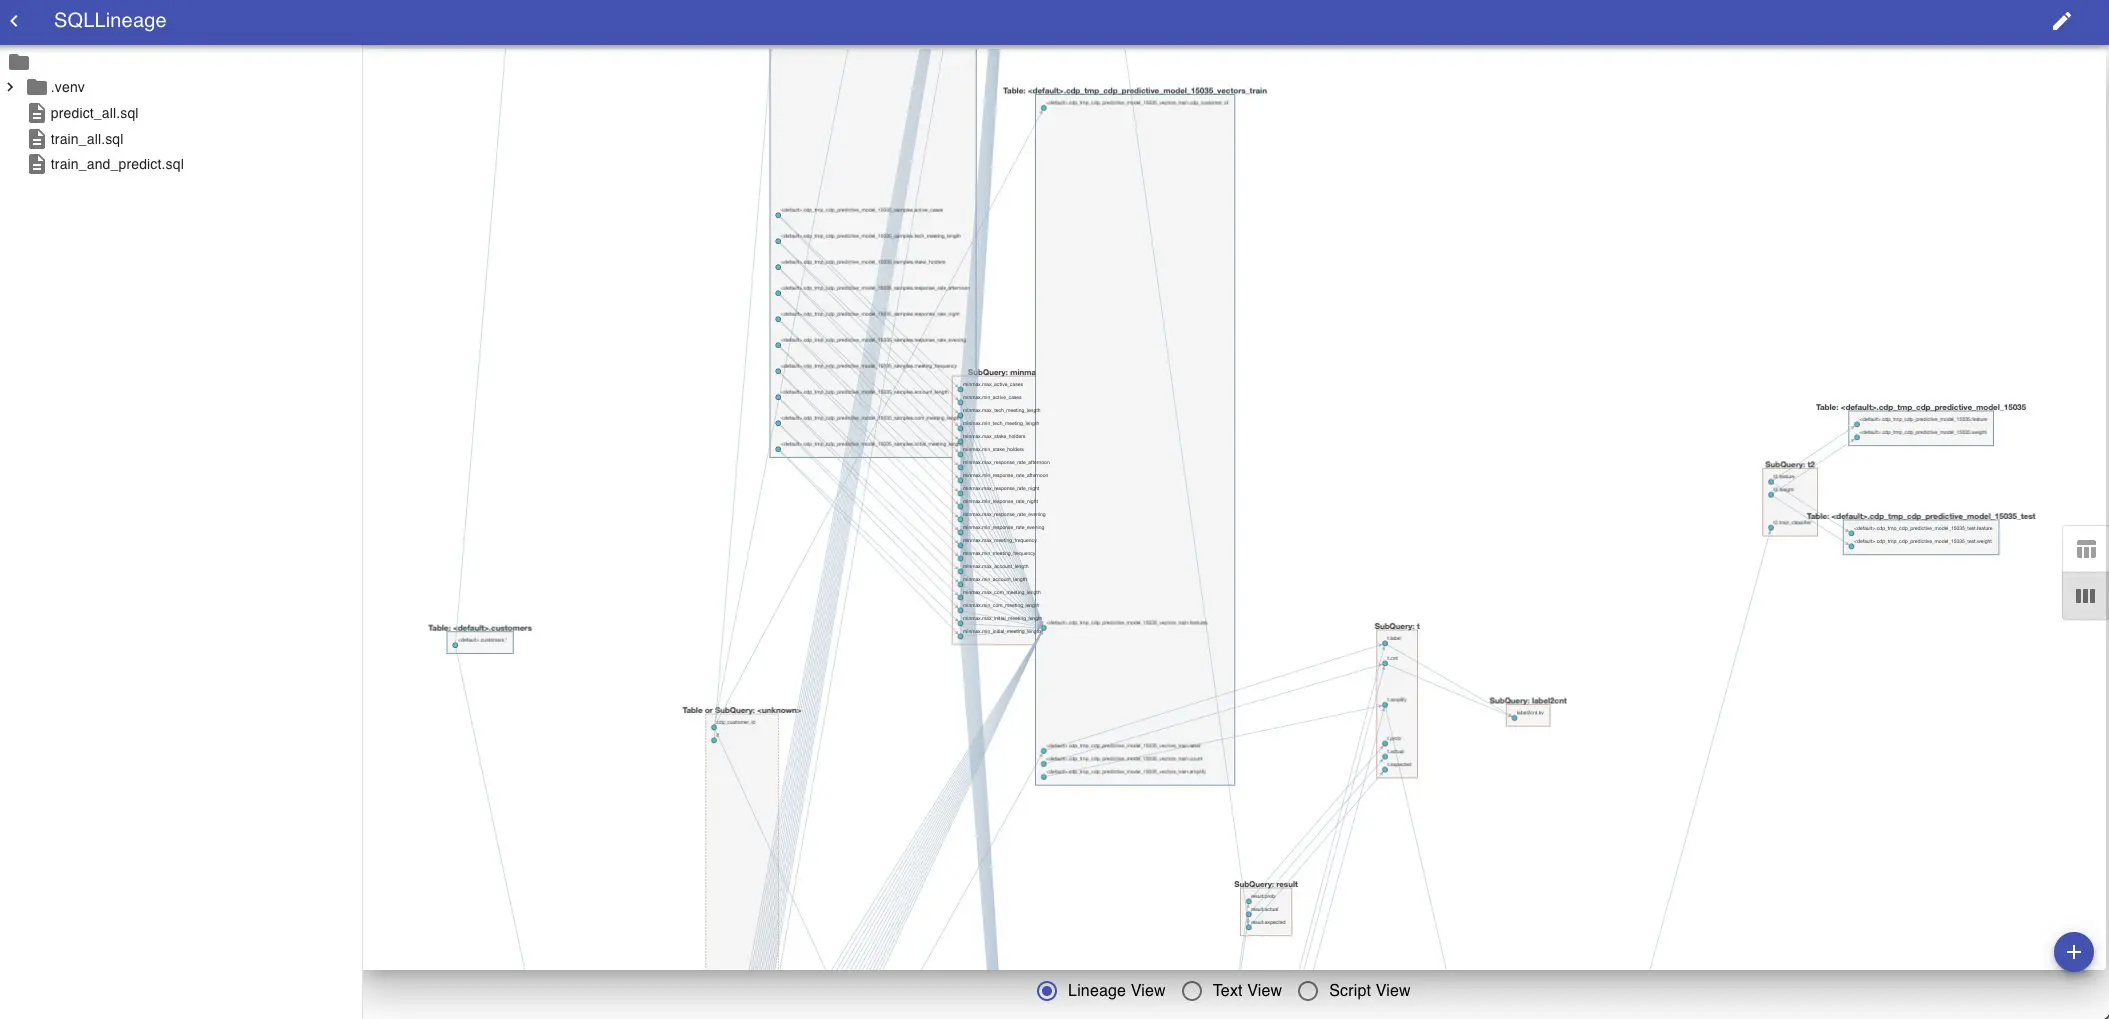Click the root folder icon
Viewport: 2109px width, 1019px height.
[19, 62]
